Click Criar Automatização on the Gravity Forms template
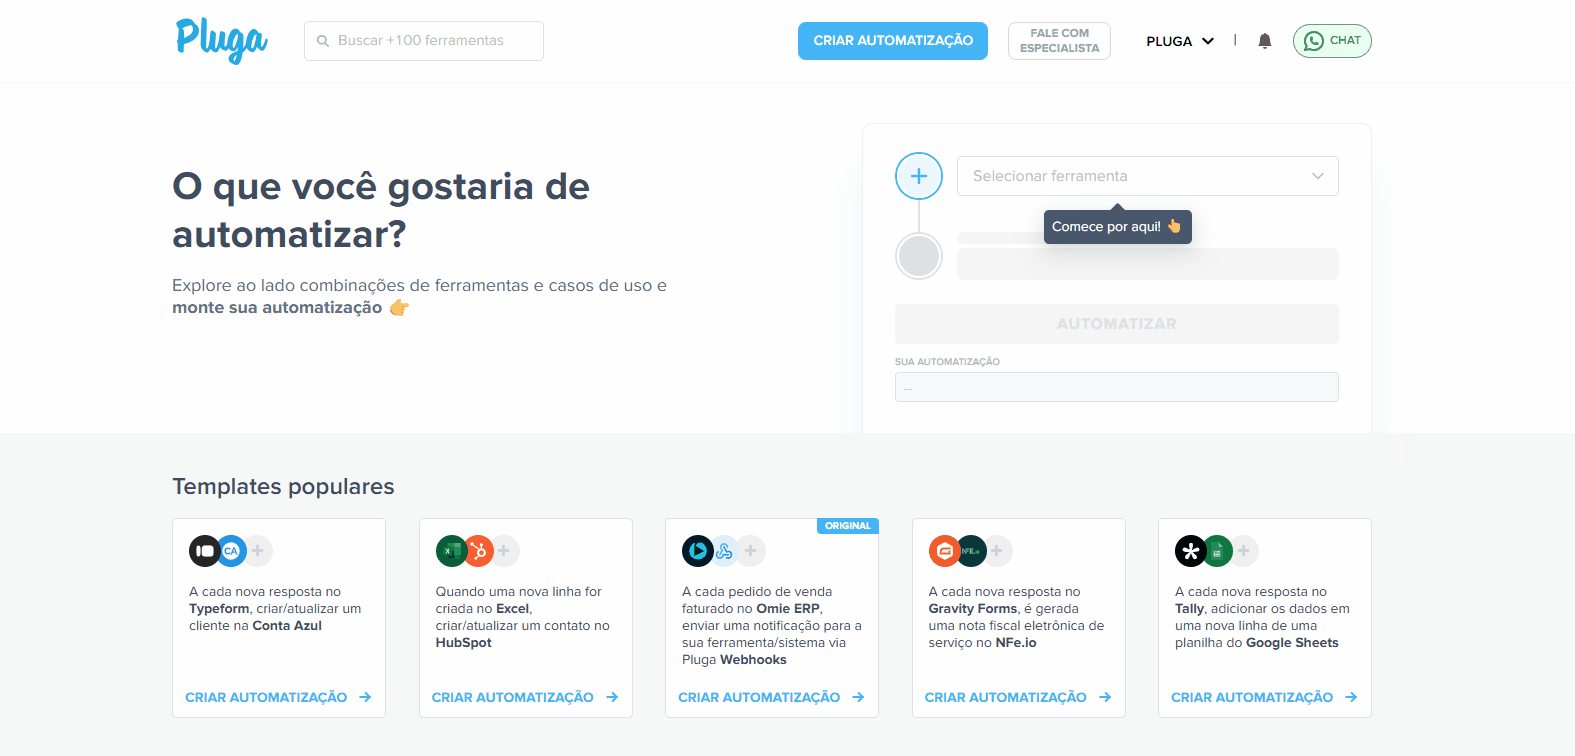Image resolution: width=1575 pixels, height=756 pixels. tap(1018, 697)
